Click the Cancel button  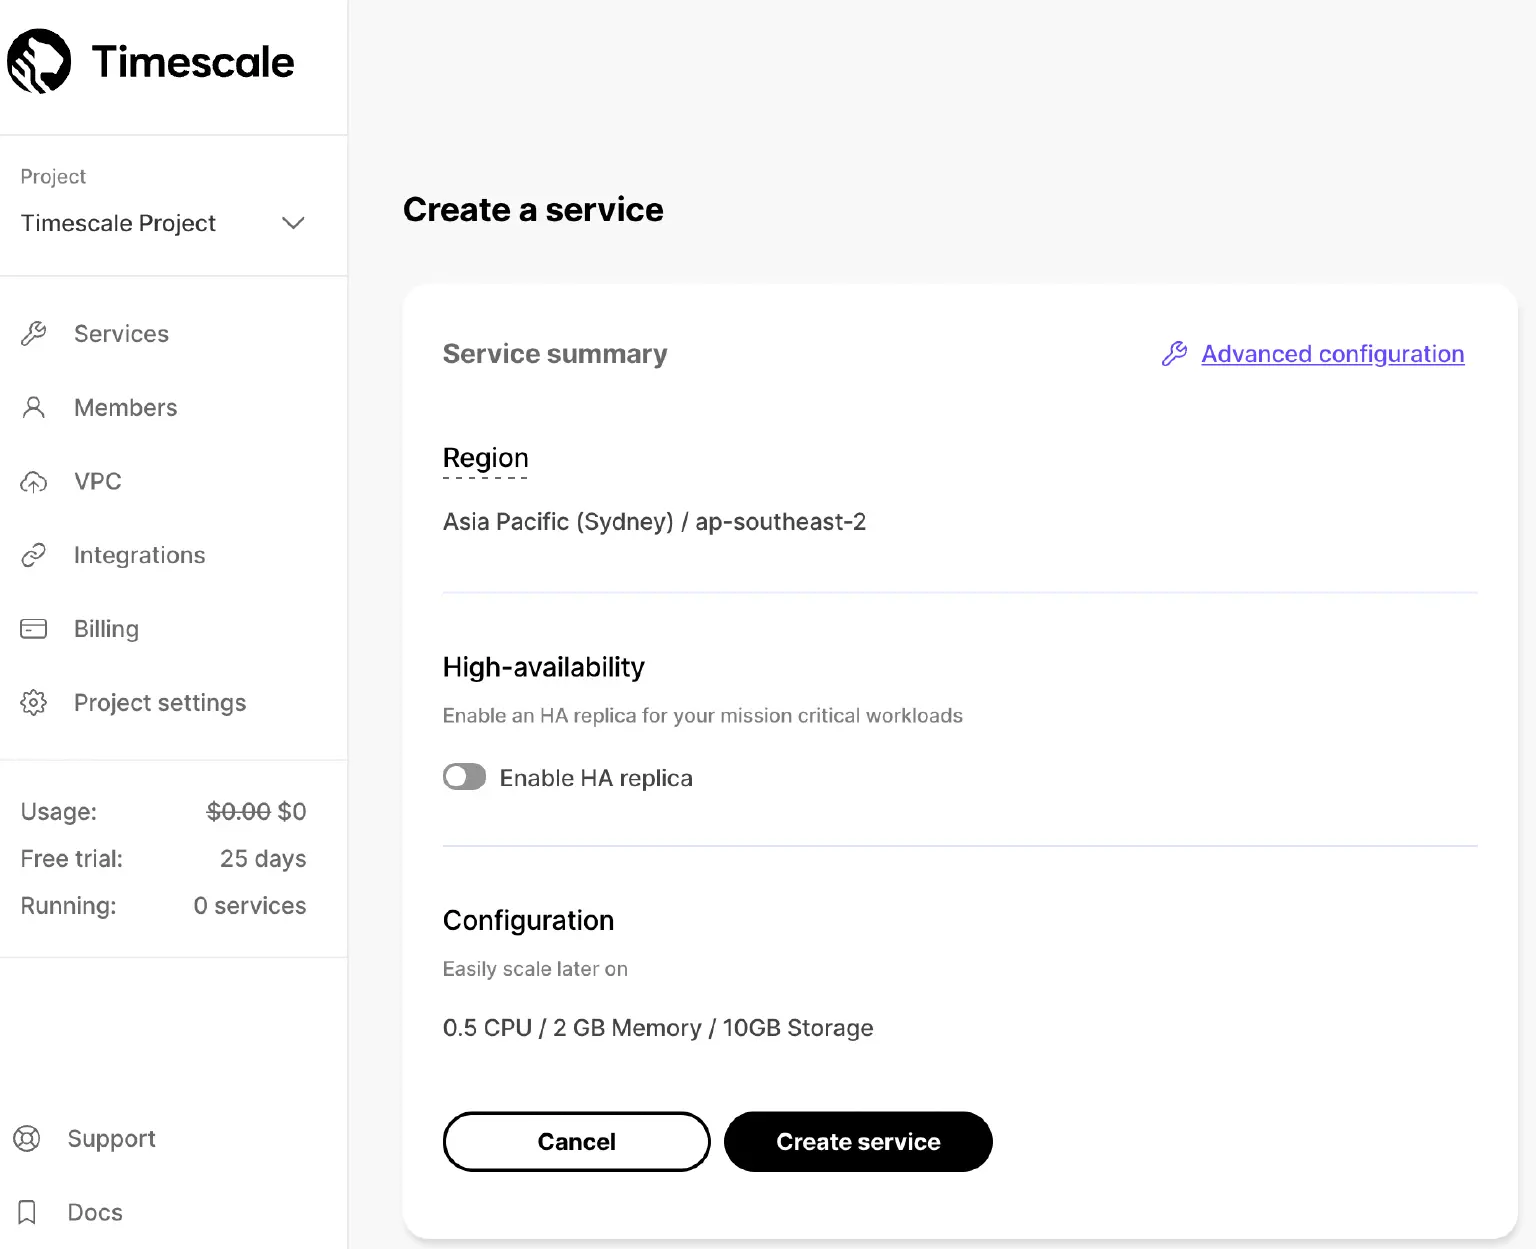point(576,1141)
